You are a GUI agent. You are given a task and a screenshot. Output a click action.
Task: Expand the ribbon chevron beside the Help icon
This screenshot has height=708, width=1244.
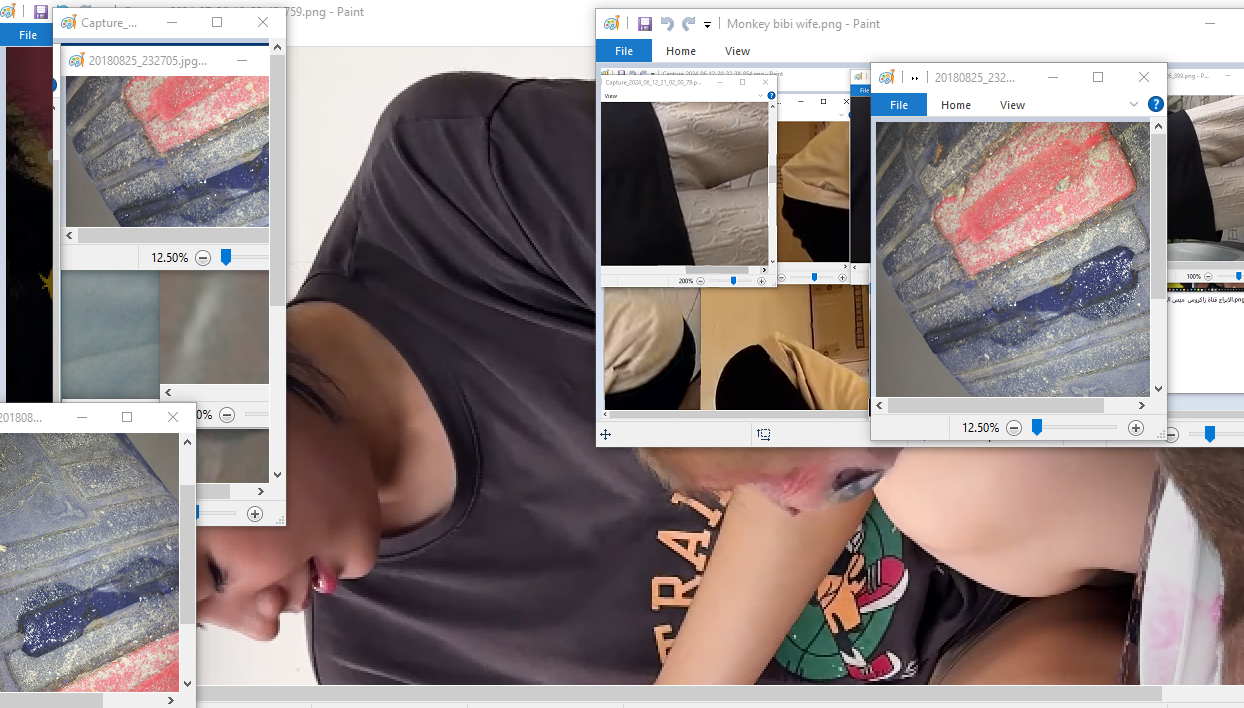click(x=1134, y=104)
